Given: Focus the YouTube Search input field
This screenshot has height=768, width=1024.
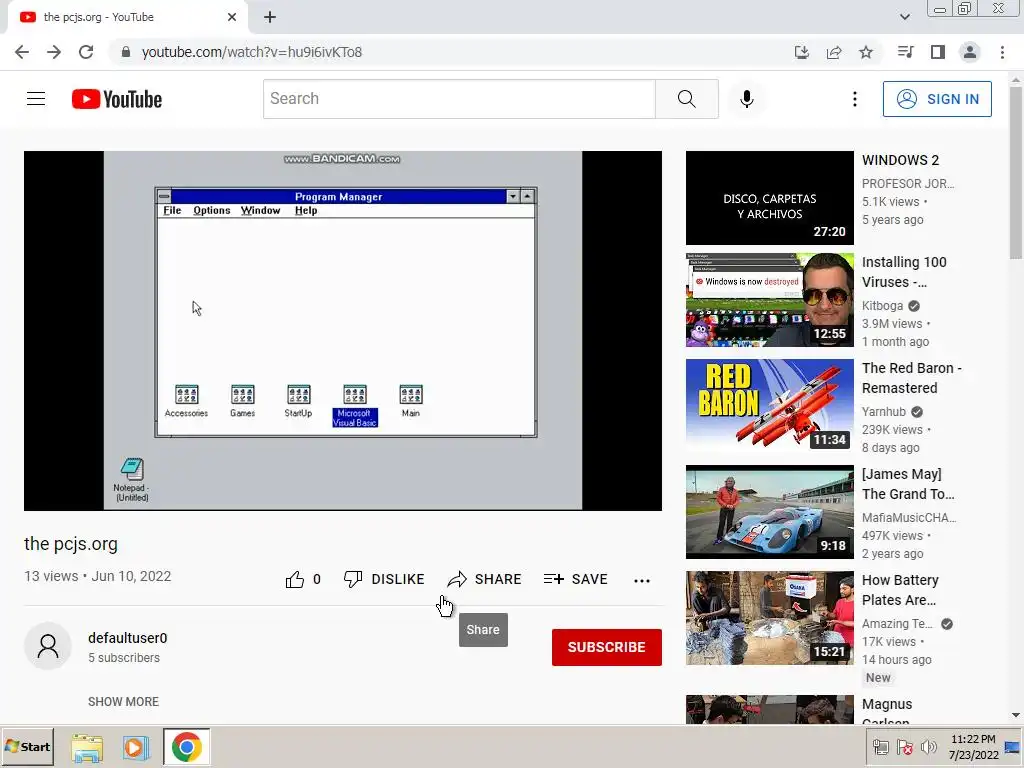Looking at the screenshot, I should pyautogui.click(x=459, y=99).
